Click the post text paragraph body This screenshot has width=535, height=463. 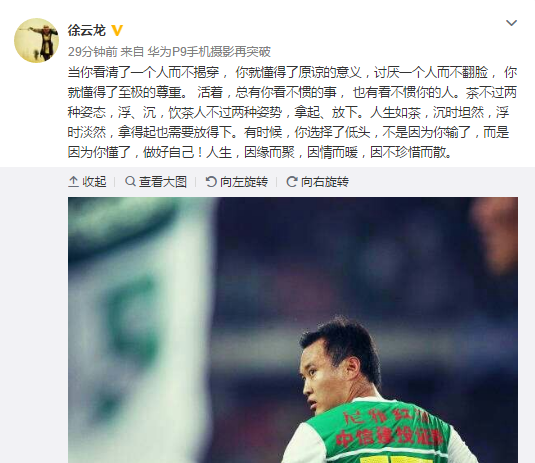pos(292,112)
